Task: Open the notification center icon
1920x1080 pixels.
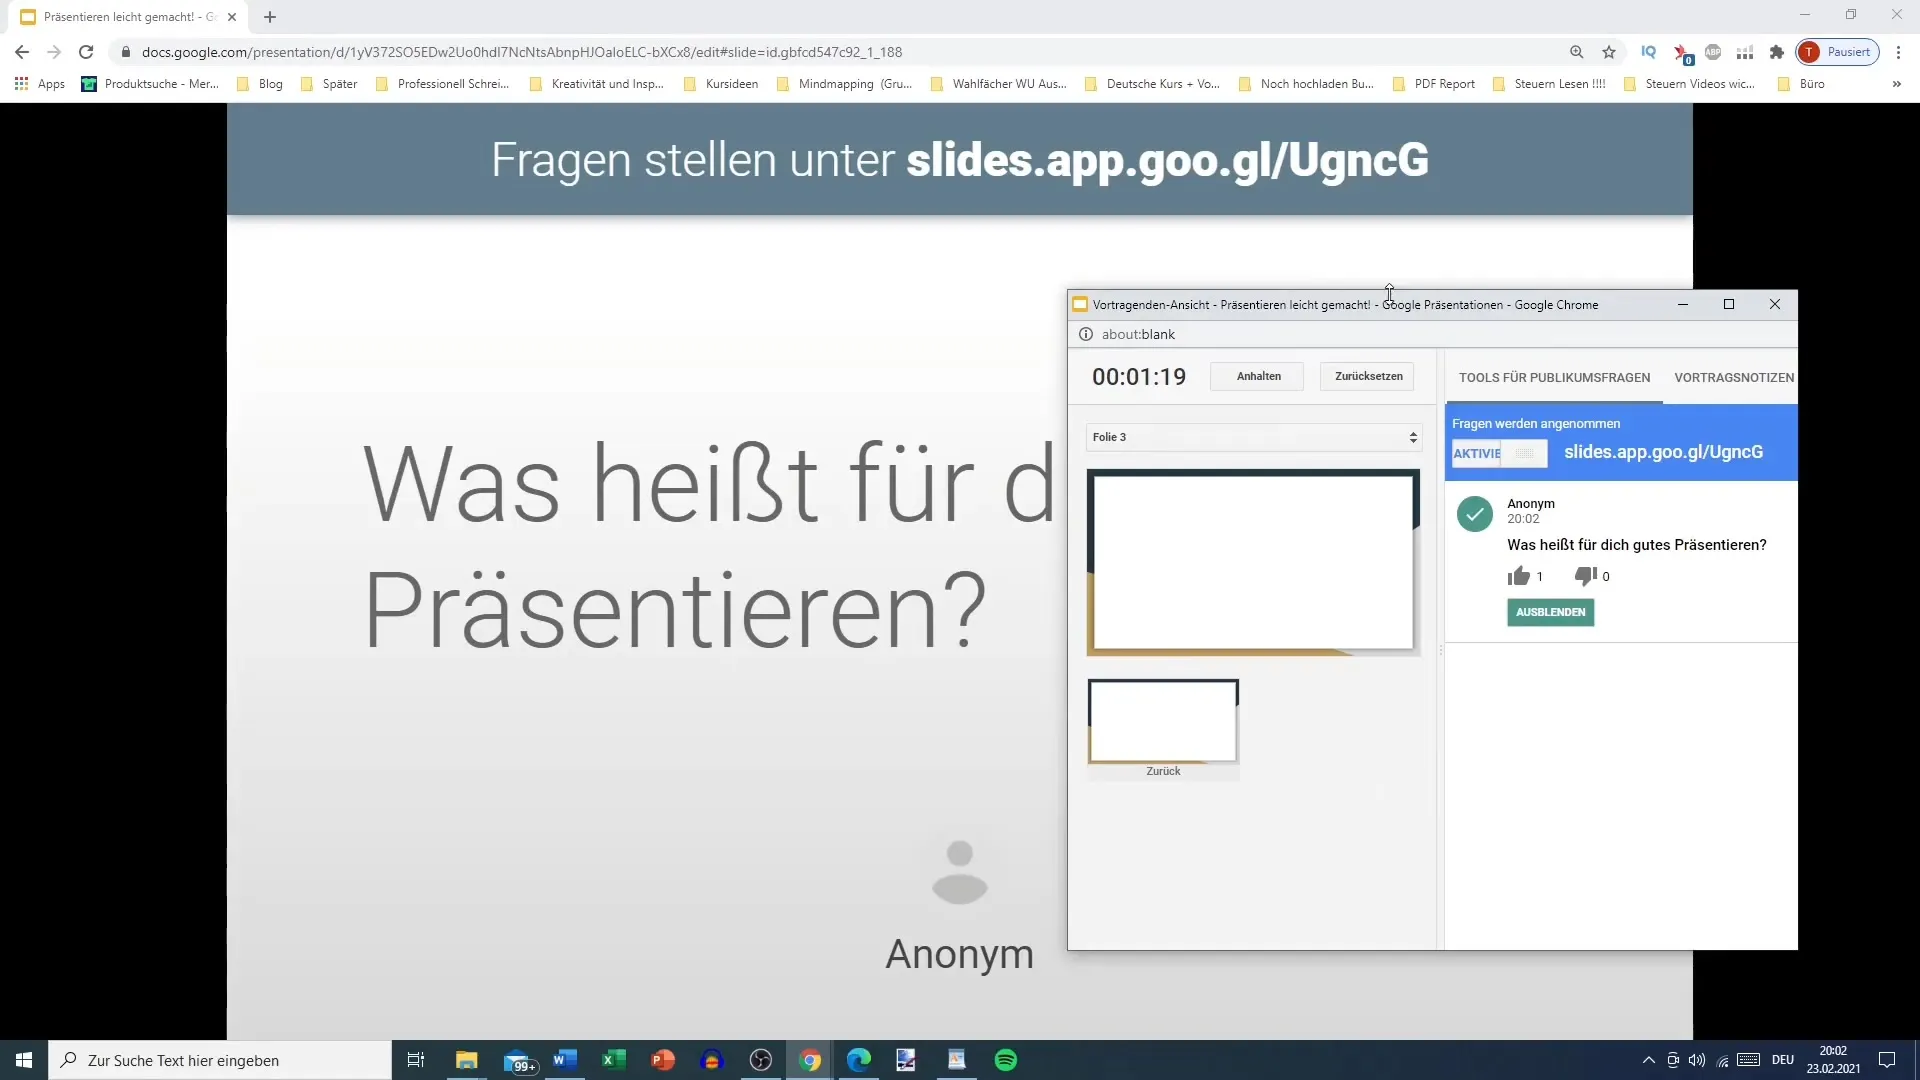Action: pos(1887,1060)
